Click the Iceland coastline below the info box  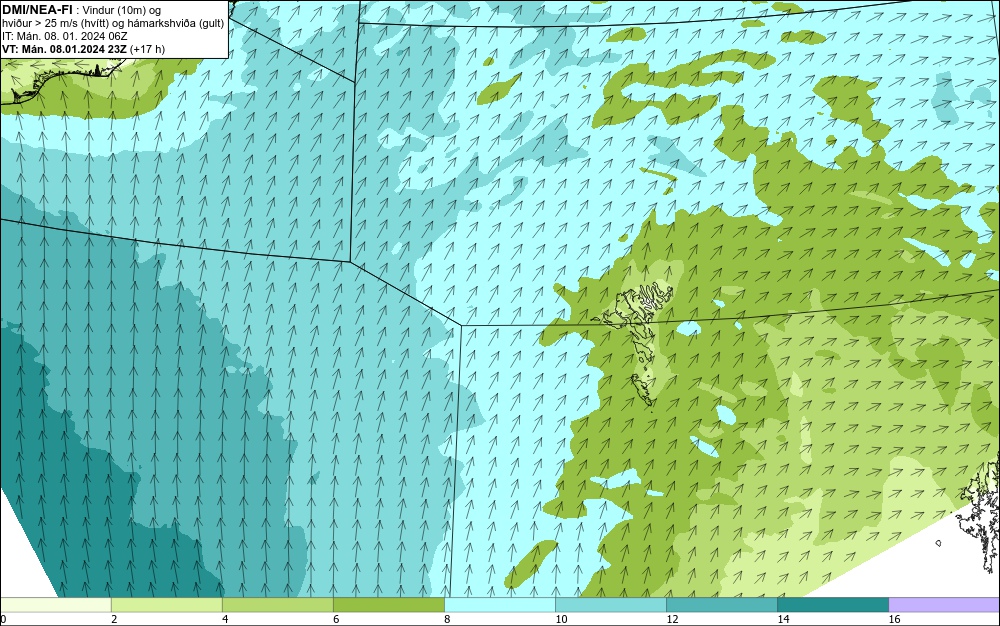tap(61, 81)
